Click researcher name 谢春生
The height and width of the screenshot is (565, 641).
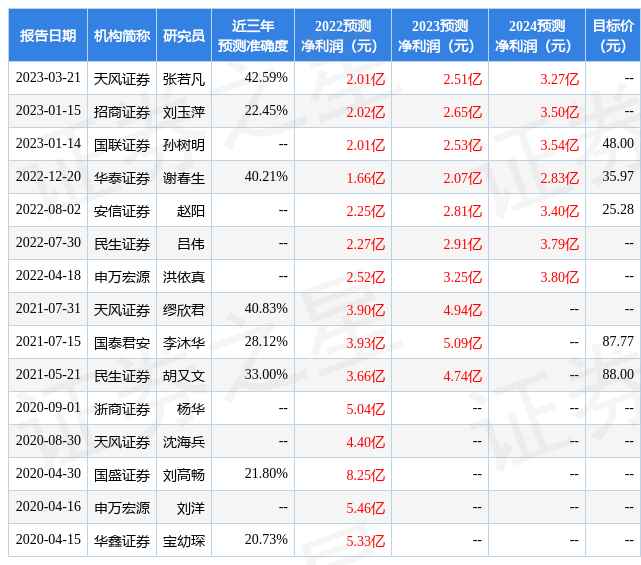pos(184,177)
